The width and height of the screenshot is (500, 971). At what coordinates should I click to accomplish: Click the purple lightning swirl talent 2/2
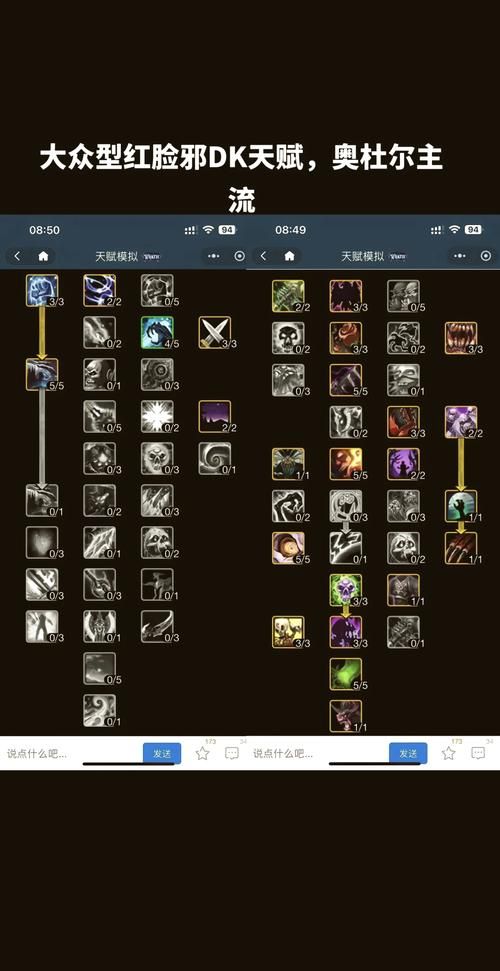coord(100,290)
